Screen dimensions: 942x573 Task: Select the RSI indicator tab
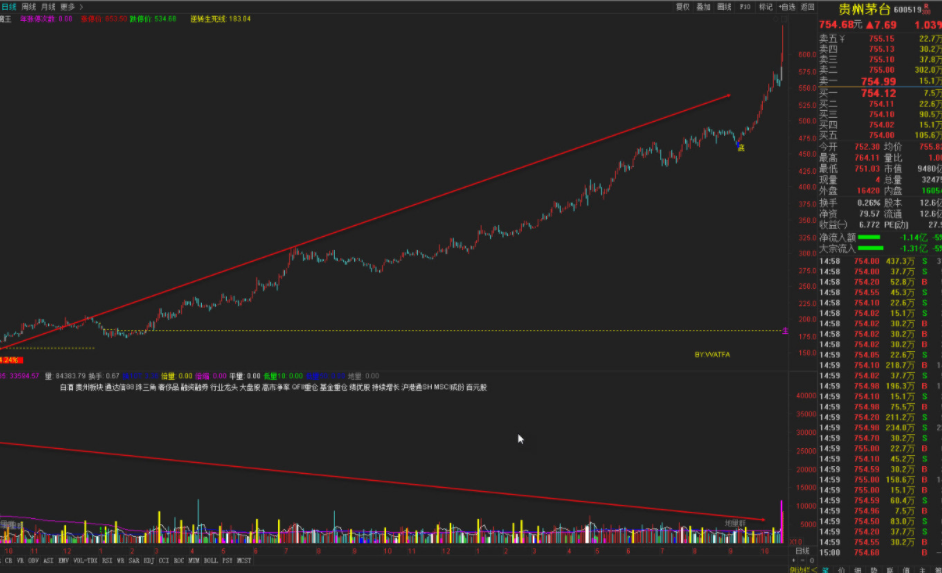pos(107,560)
